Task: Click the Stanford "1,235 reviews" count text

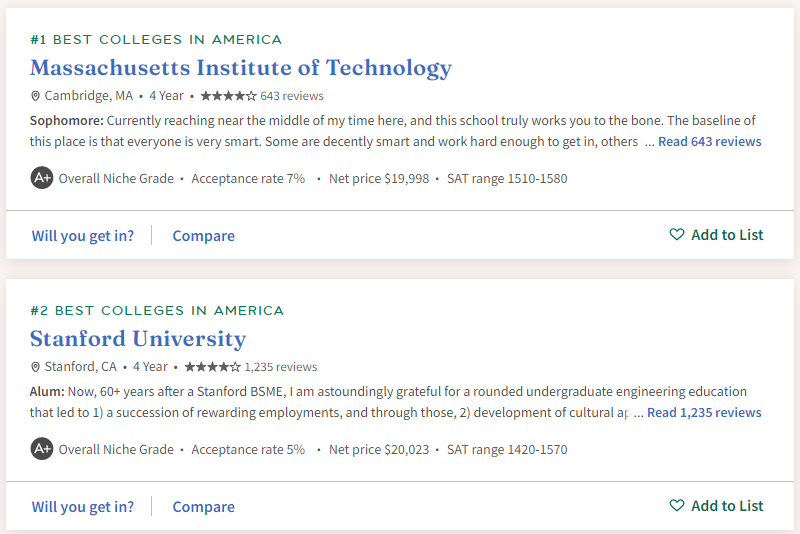Action: pos(281,367)
